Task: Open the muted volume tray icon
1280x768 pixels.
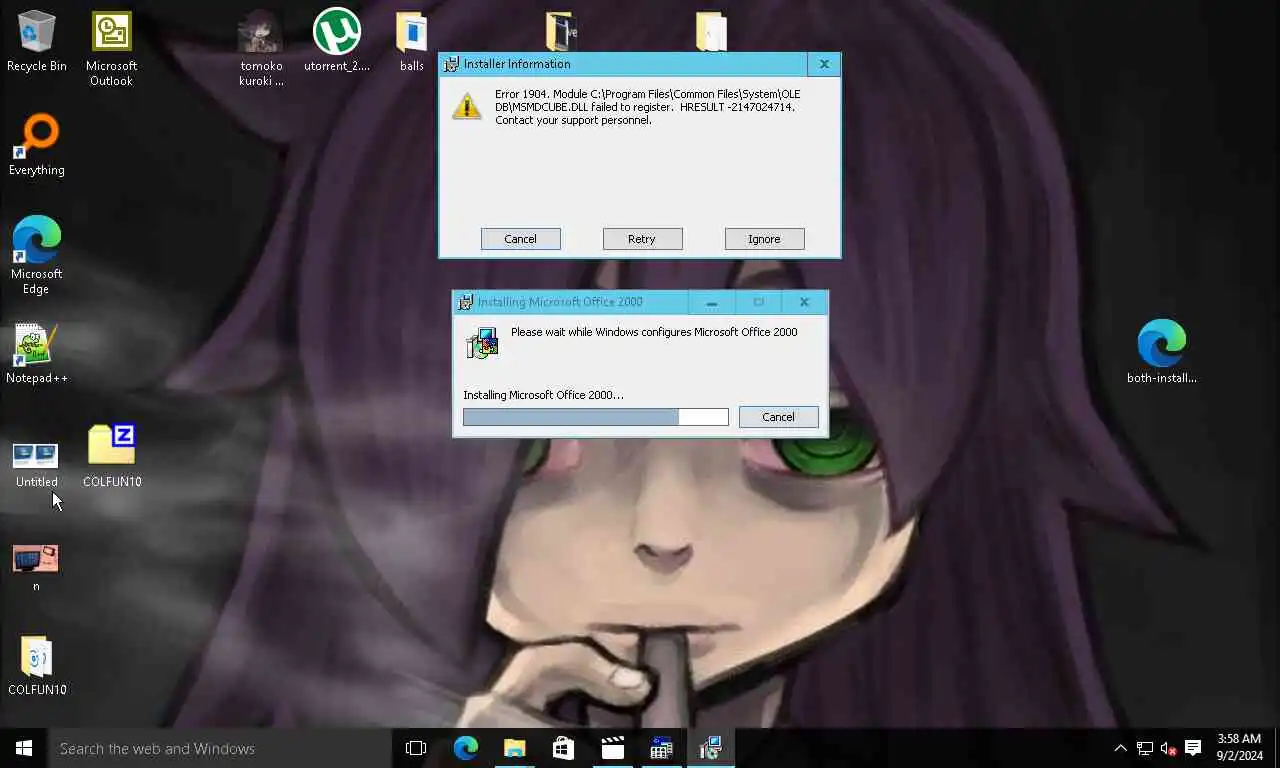Action: tap(1168, 748)
